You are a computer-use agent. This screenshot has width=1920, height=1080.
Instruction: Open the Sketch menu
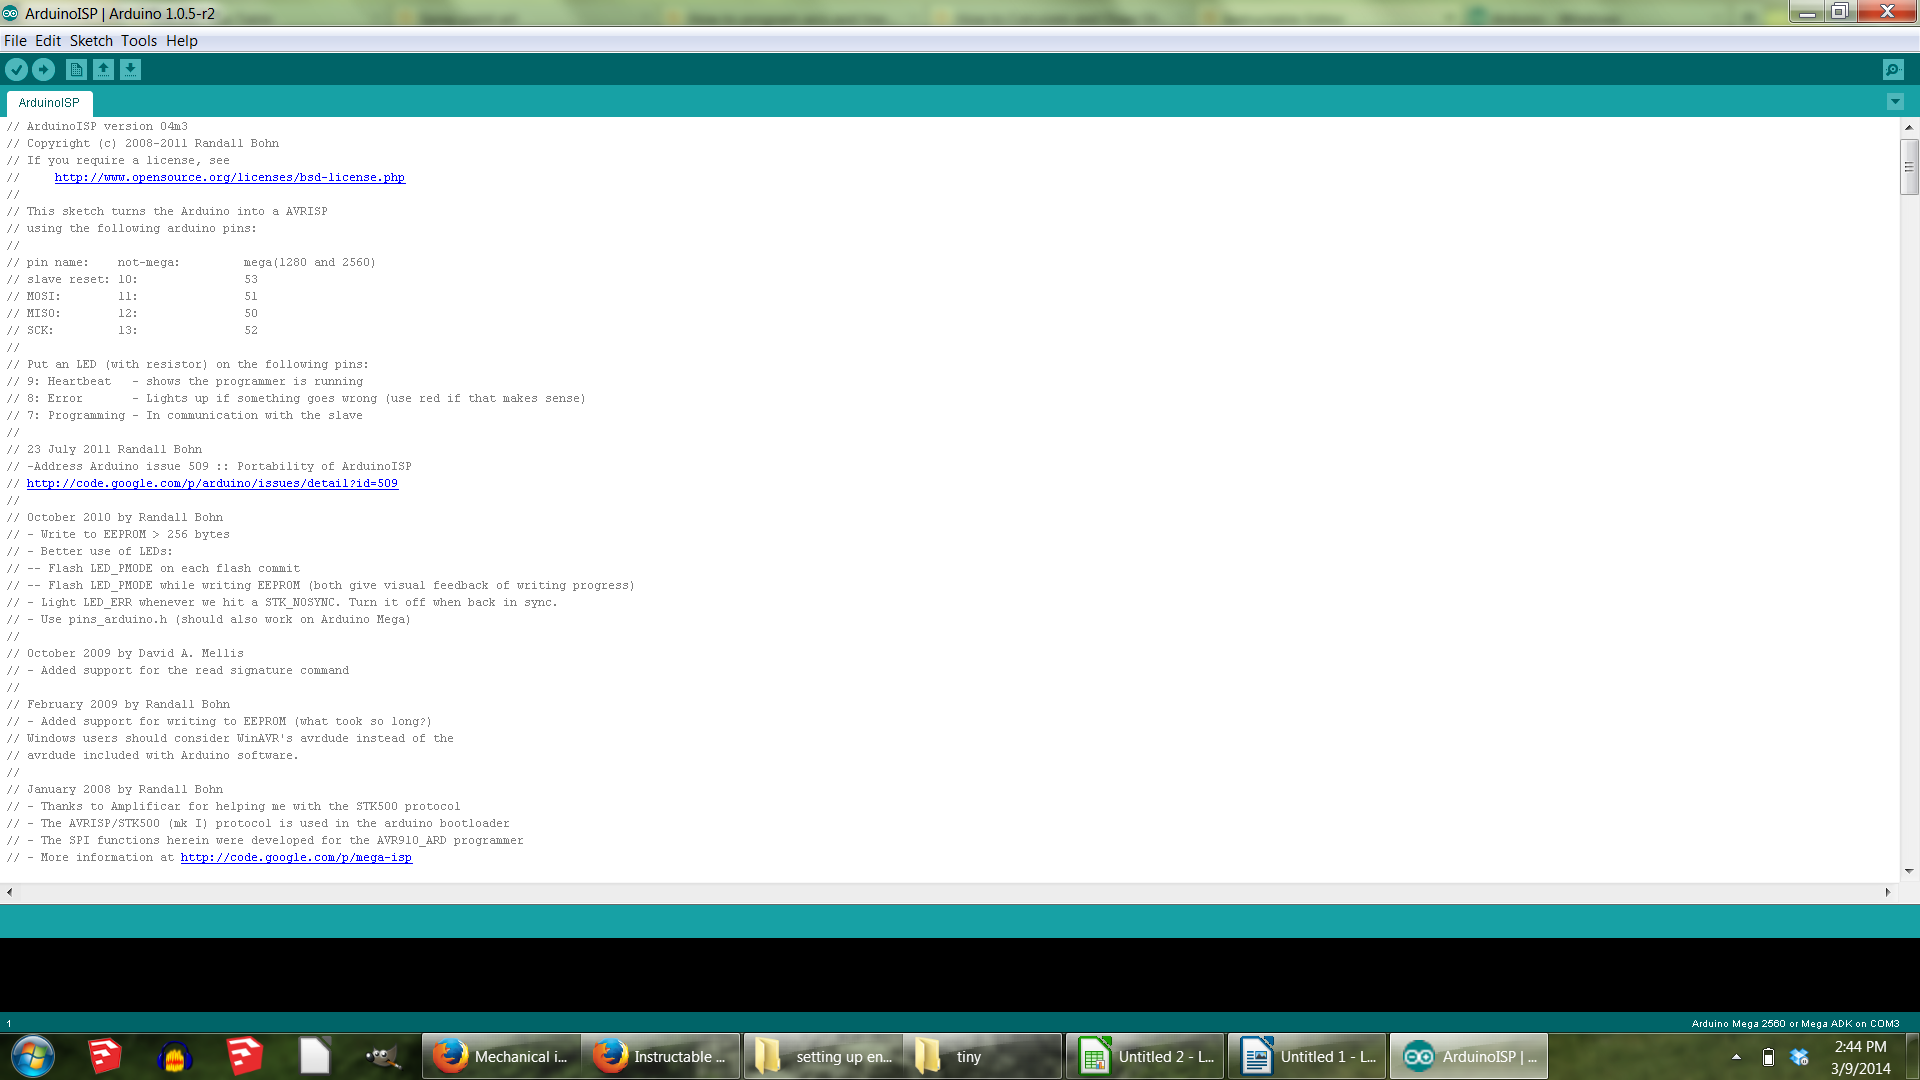click(91, 41)
